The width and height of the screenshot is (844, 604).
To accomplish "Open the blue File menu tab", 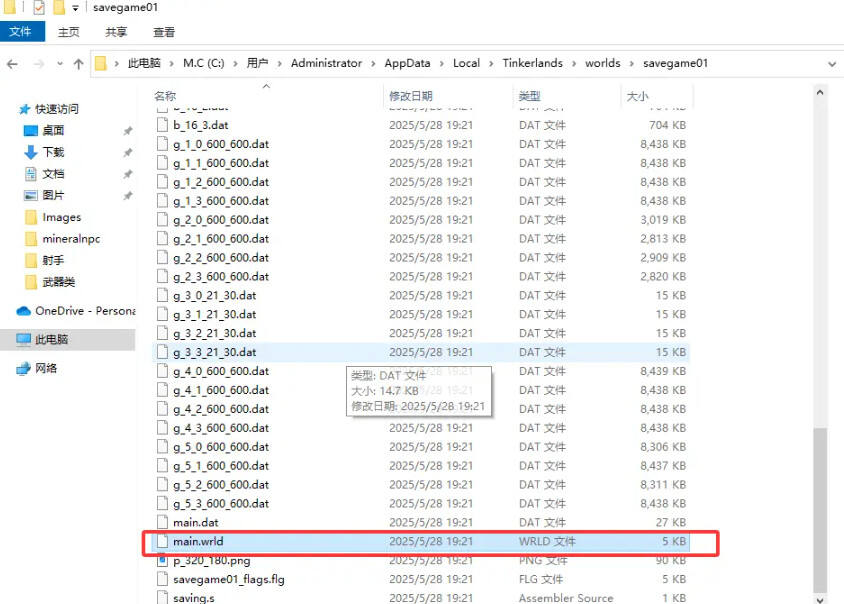I will point(21,32).
